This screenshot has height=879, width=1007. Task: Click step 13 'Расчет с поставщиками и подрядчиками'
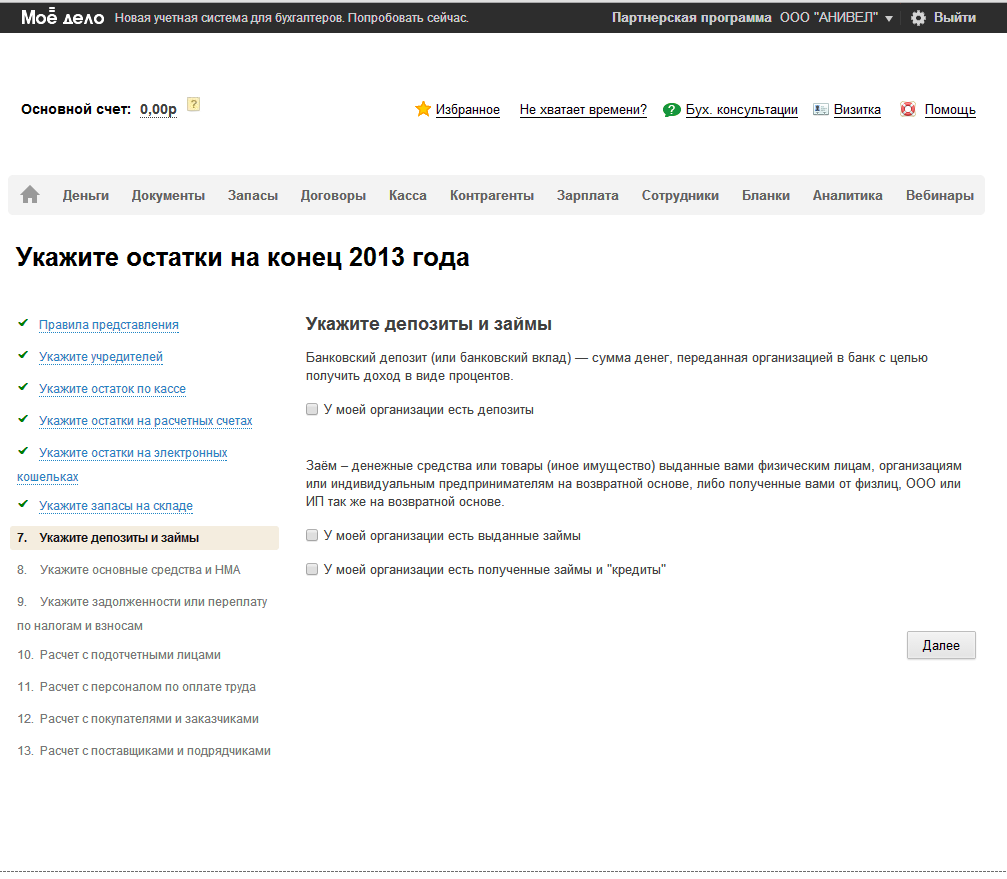pyautogui.click(x=155, y=751)
